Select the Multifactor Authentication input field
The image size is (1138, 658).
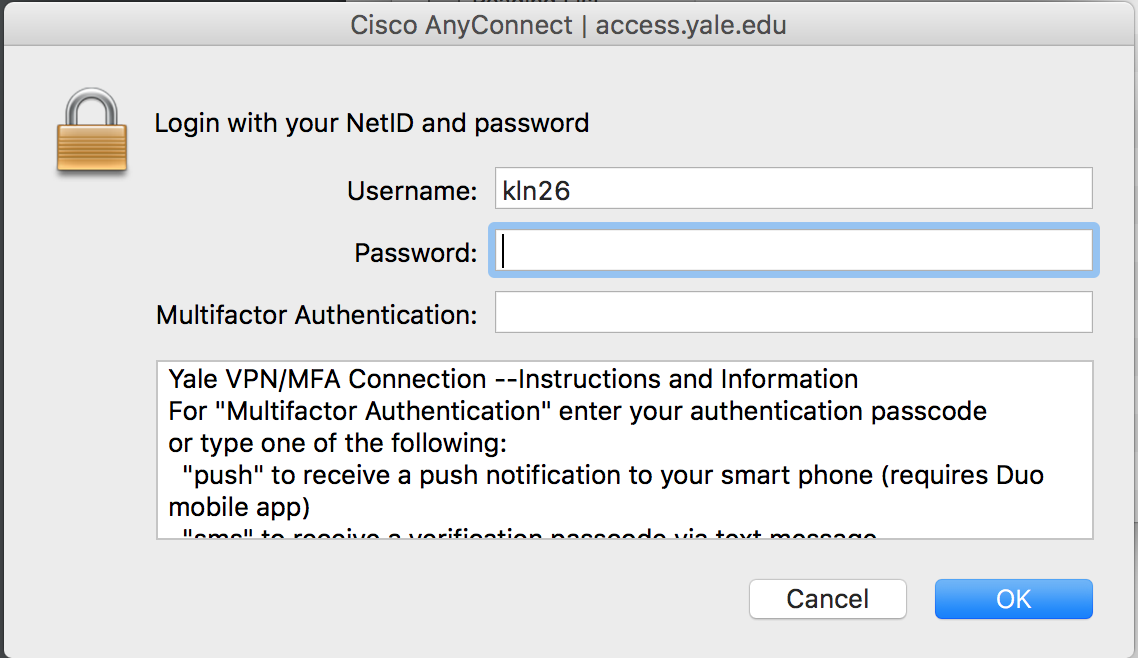(793, 312)
